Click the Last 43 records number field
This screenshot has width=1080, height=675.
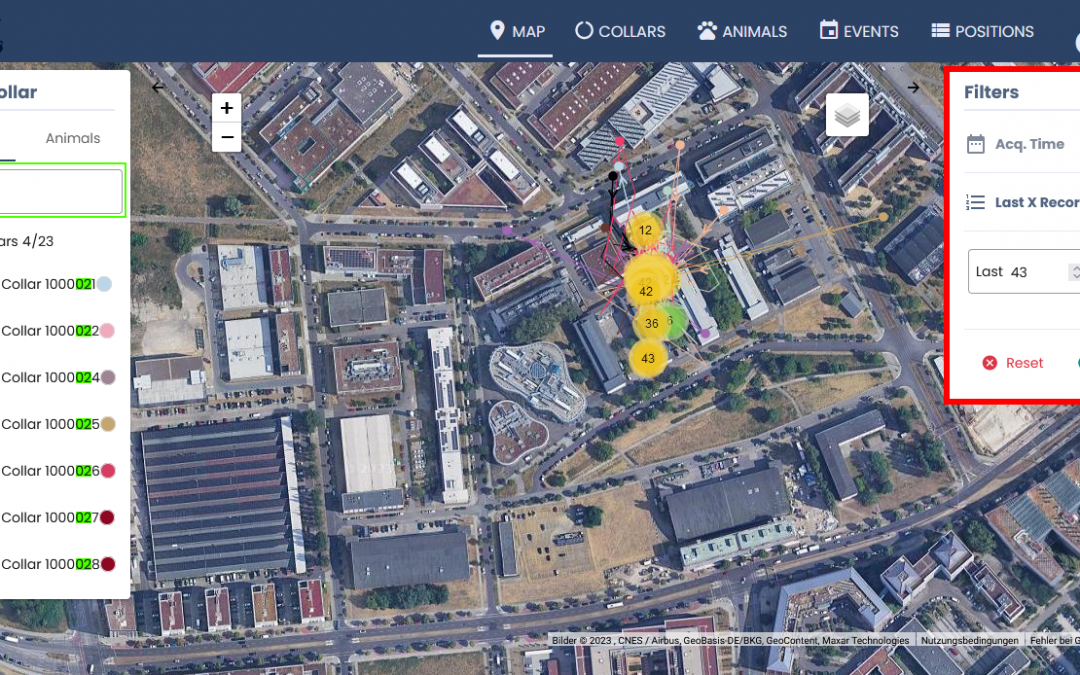click(x=1035, y=272)
